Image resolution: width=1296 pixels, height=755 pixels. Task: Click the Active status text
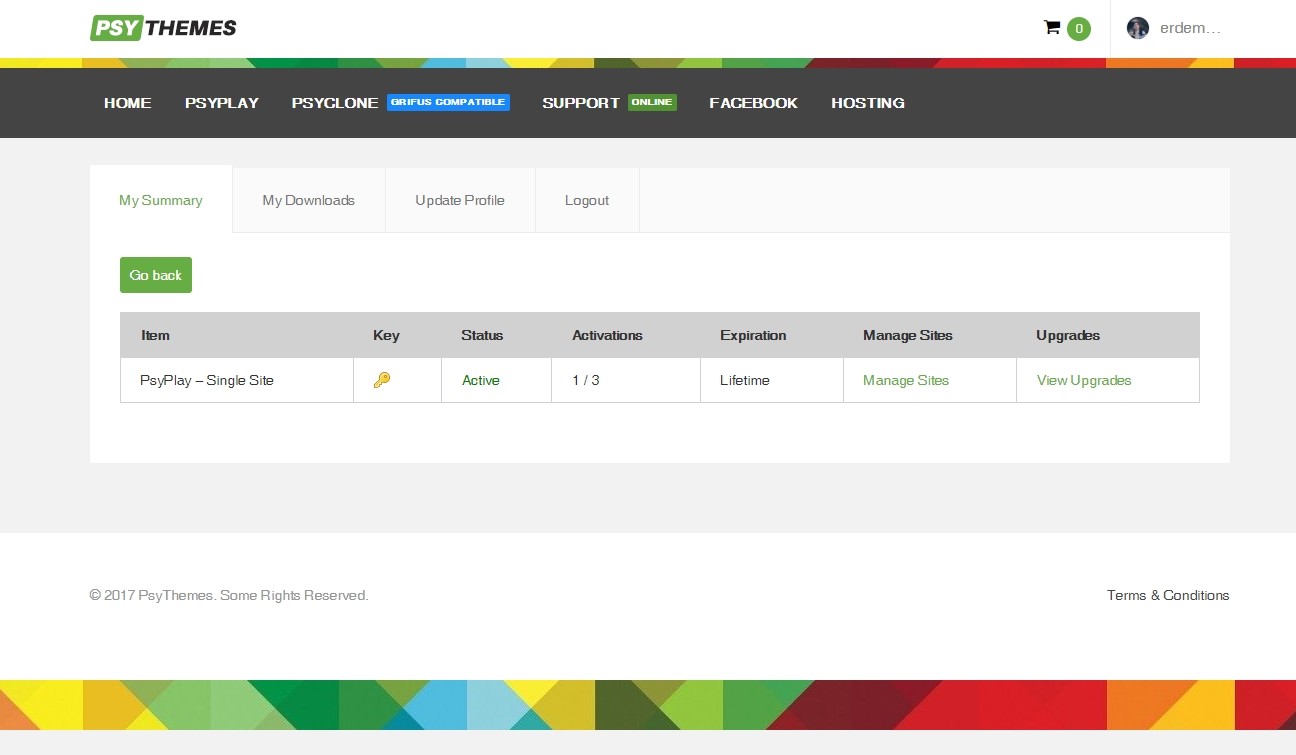[481, 380]
